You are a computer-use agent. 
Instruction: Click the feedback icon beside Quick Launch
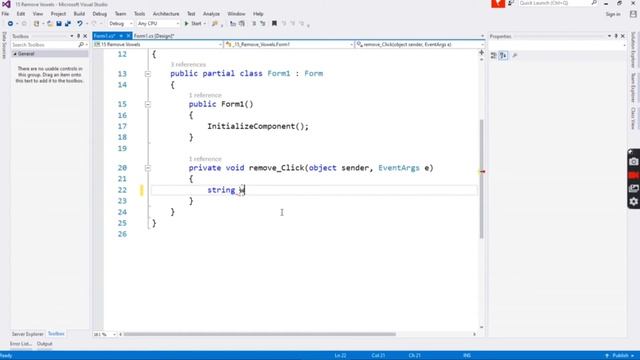tap(511, 3)
